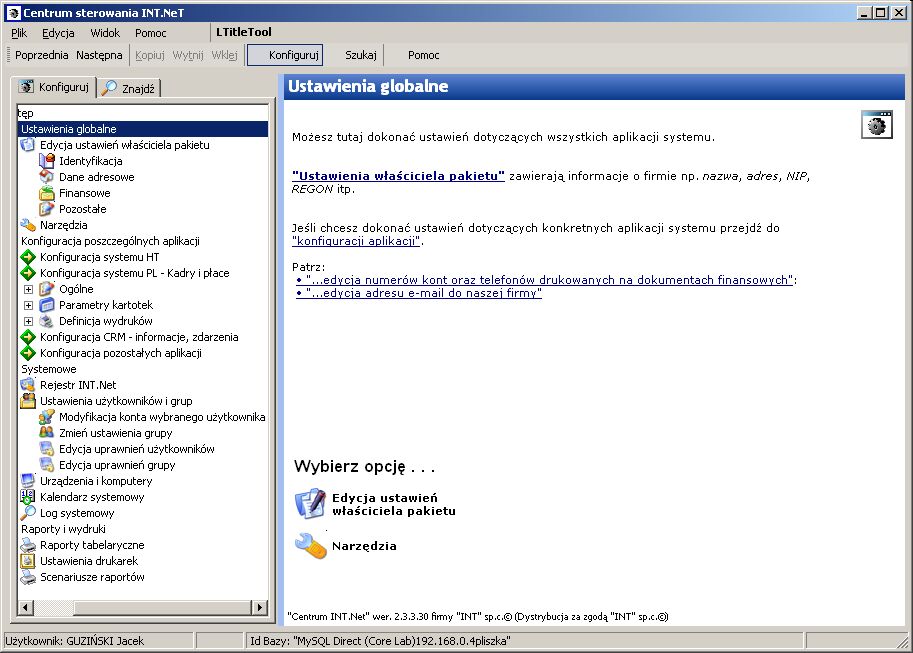The height and width of the screenshot is (653, 913).
Task: Click the gear window icon top right
Action: [x=876, y=125]
